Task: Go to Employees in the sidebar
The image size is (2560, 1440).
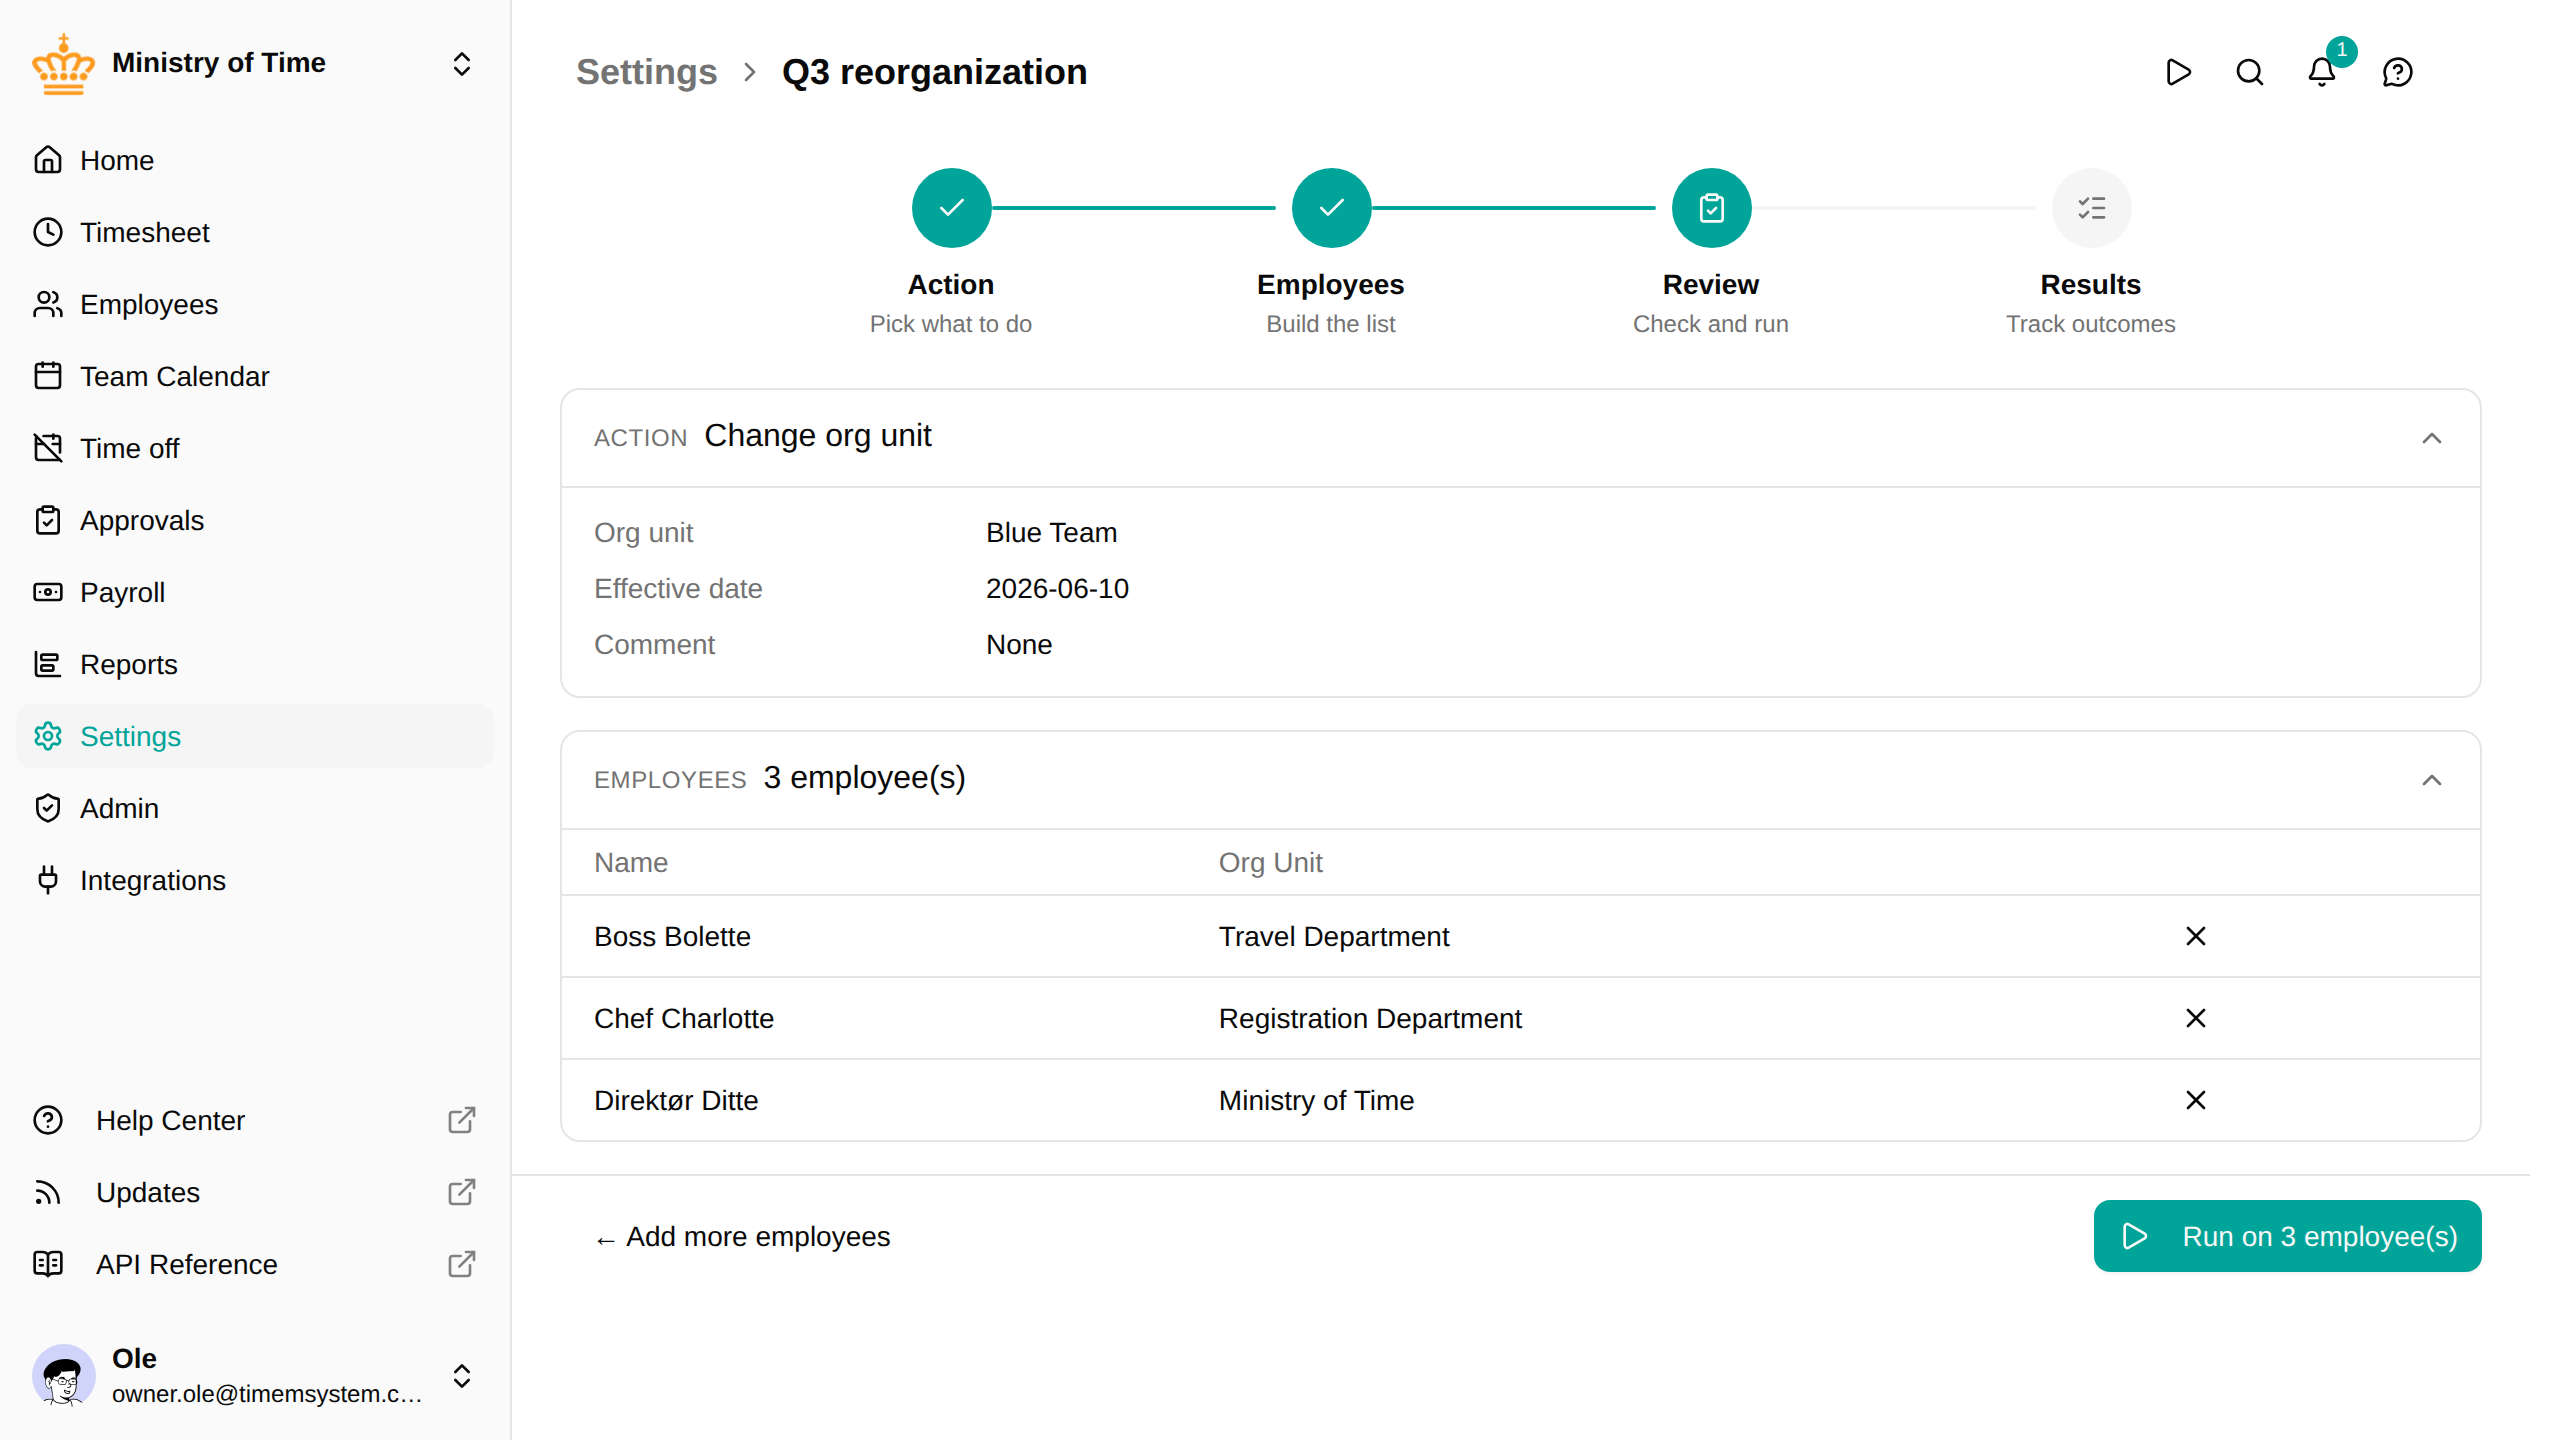Action: (x=255, y=304)
